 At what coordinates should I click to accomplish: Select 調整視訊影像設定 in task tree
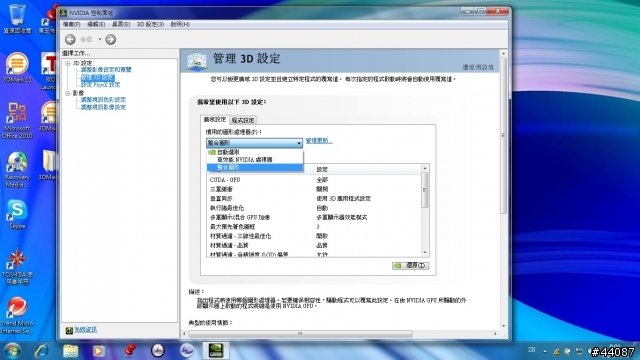point(103,107)
